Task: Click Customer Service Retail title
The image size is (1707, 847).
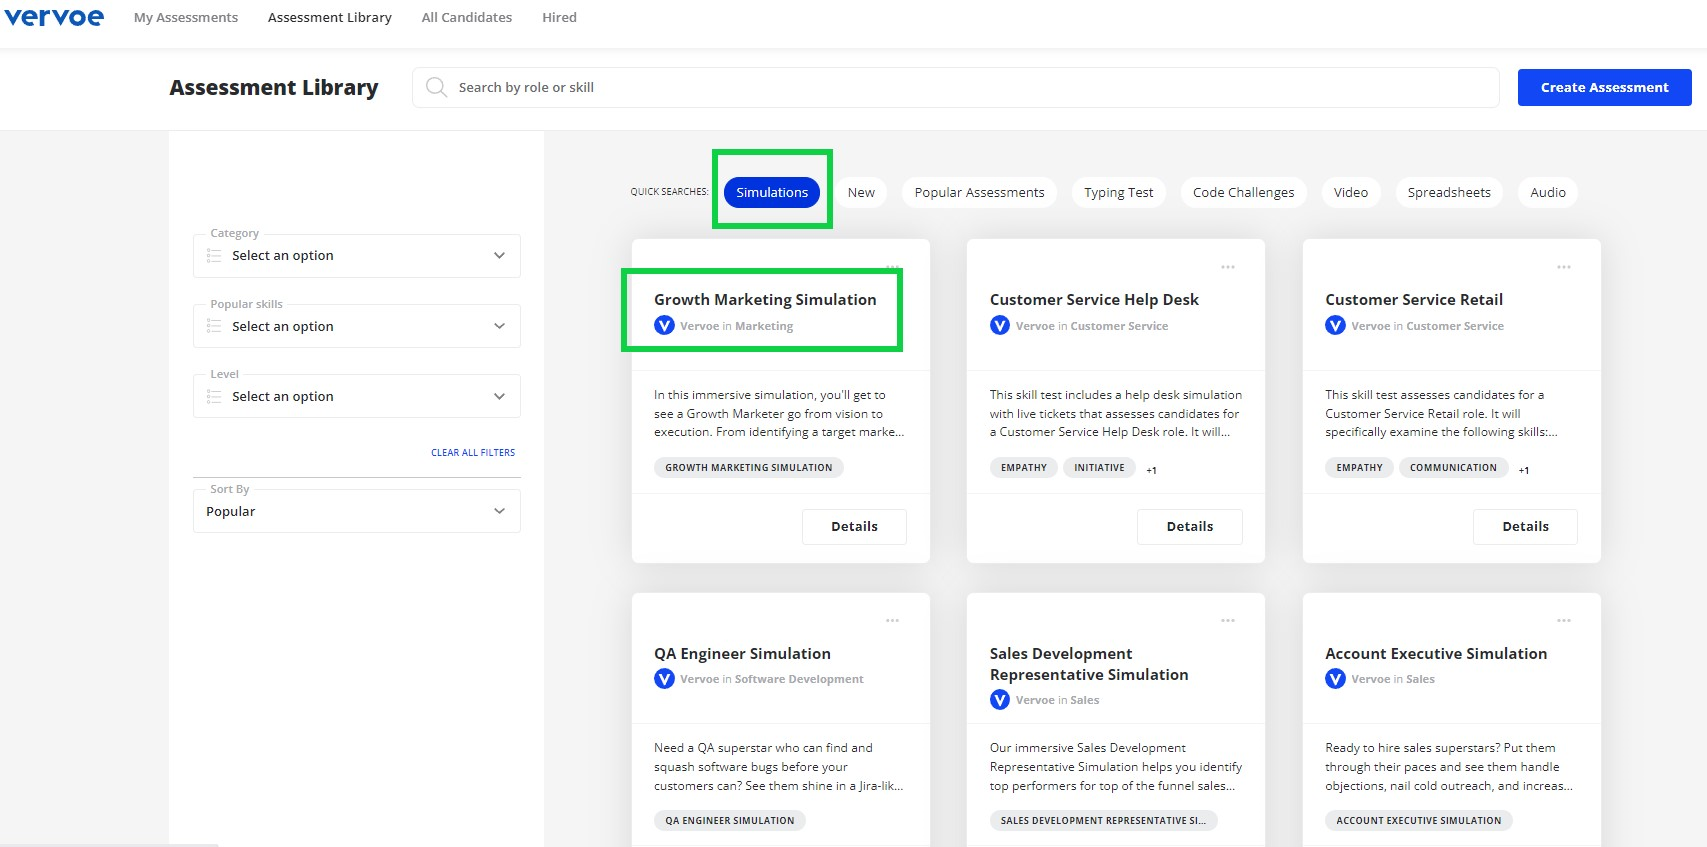Action: pos(1414,299)
